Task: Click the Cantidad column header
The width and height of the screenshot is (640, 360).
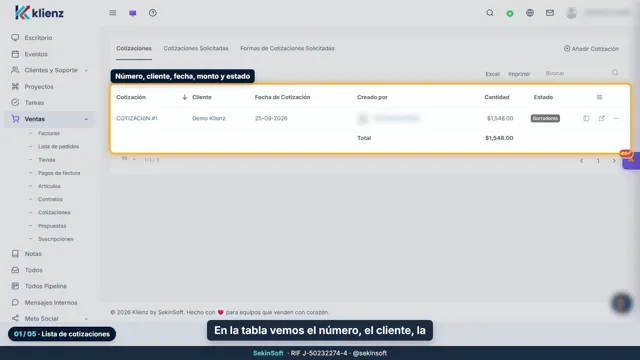Action: point(497,97)
